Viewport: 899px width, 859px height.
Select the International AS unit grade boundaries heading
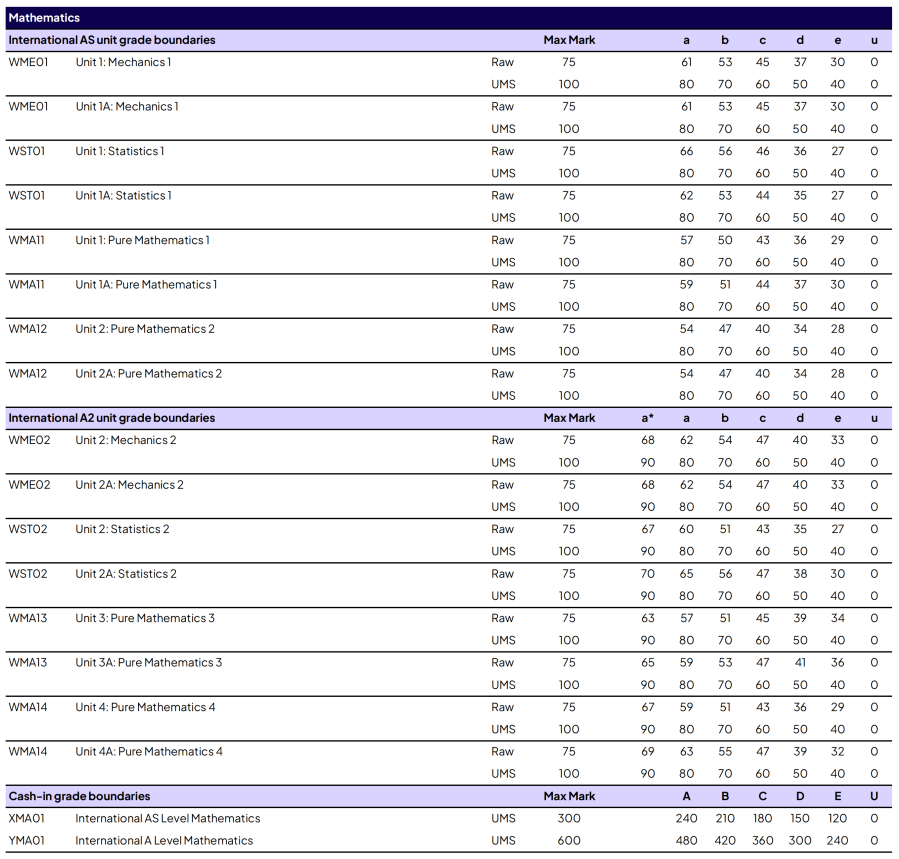pos(112,40)
